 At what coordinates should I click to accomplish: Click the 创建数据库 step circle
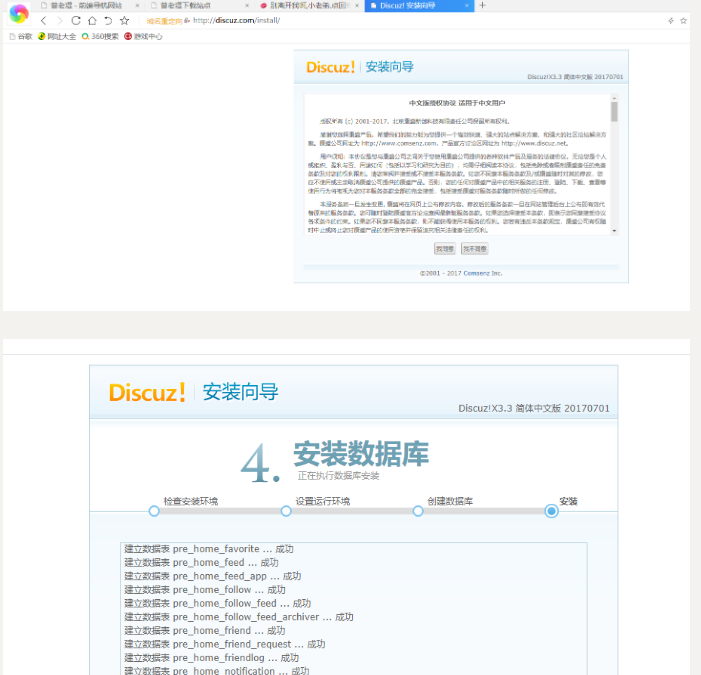click(418, 511)
